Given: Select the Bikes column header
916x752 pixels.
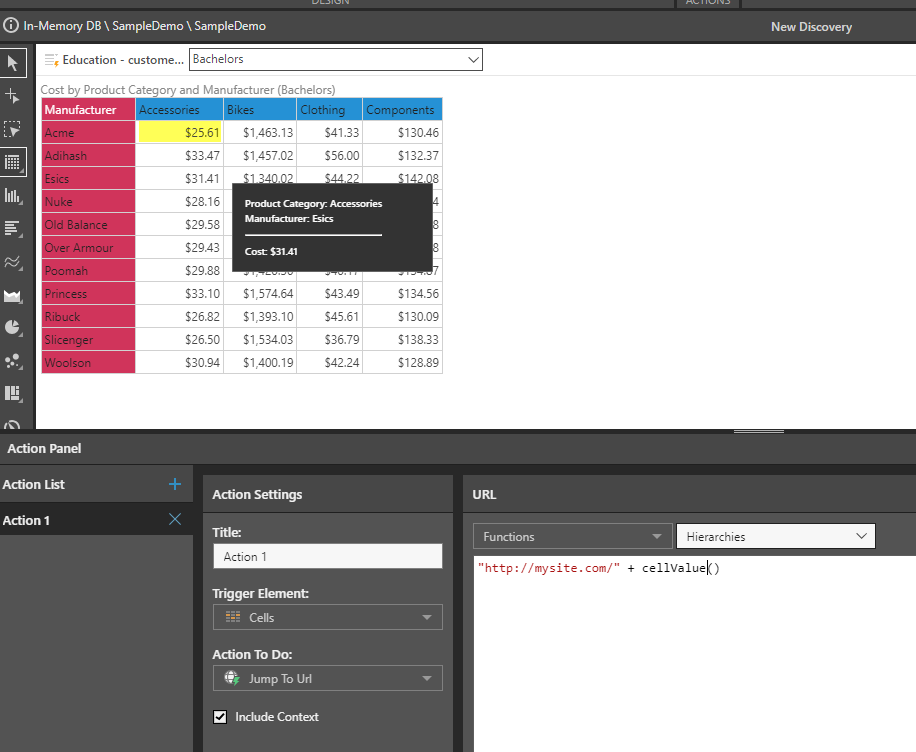Looking at the screenshot, I should pos(260,110).
